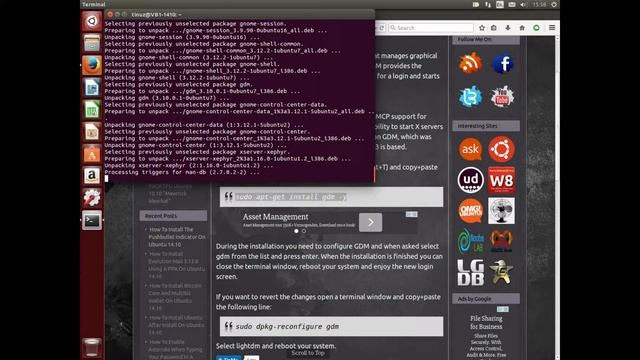The width and height of the screenshot is (640, 360).
Task: Open the 'ud' site icon
Action: coord(470,180)
